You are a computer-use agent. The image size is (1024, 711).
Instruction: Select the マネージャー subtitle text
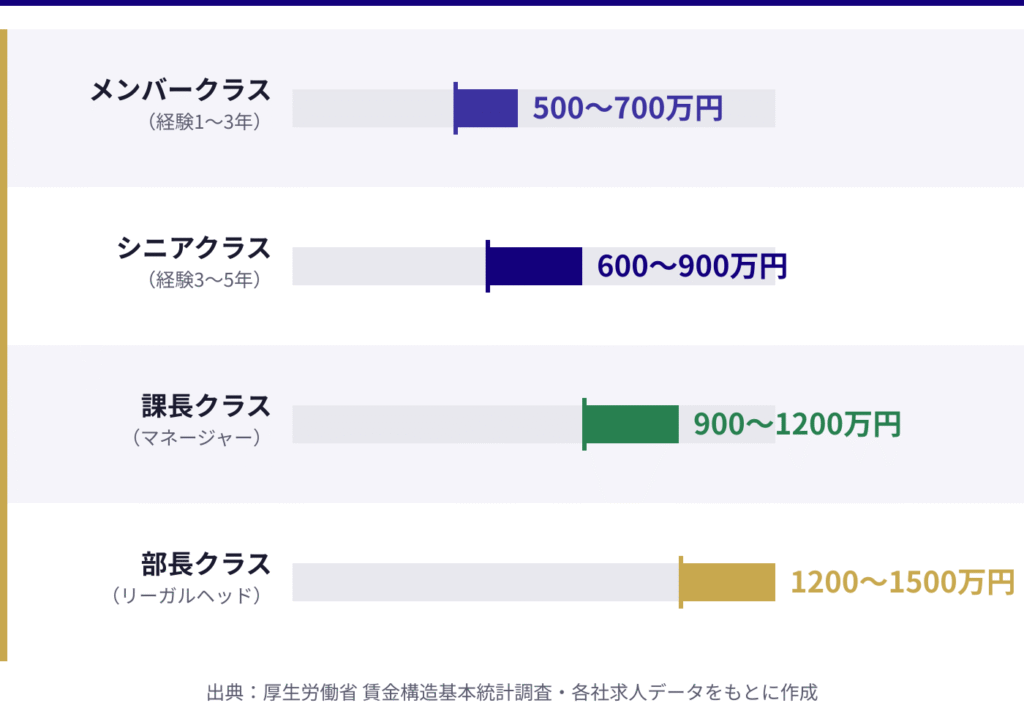tap(198, 438)
